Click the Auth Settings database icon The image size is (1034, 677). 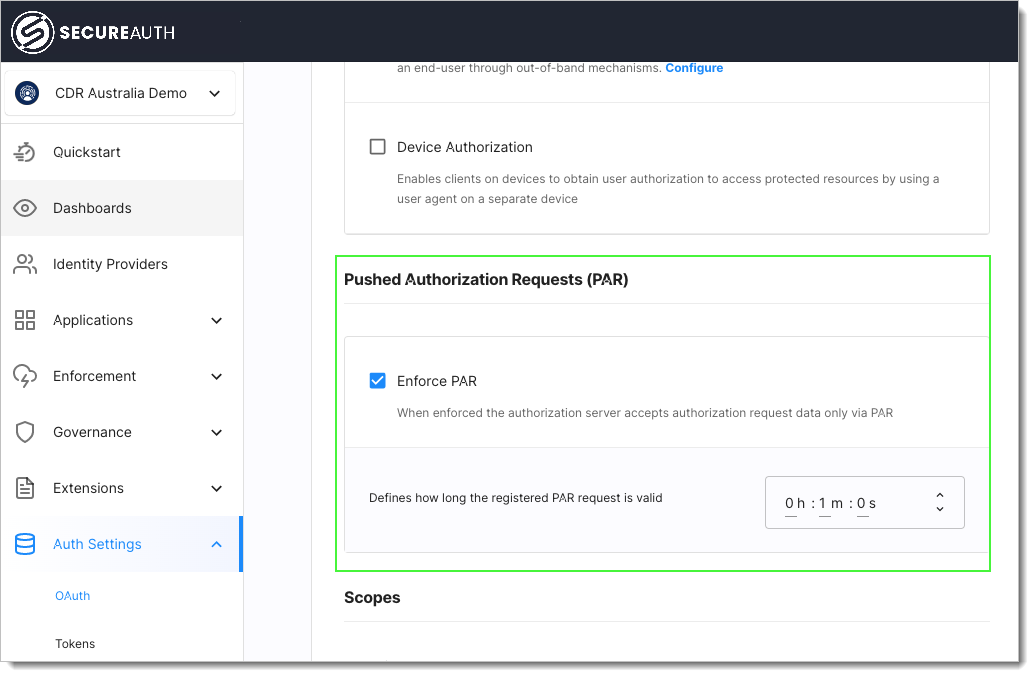(x=25, y=545)
